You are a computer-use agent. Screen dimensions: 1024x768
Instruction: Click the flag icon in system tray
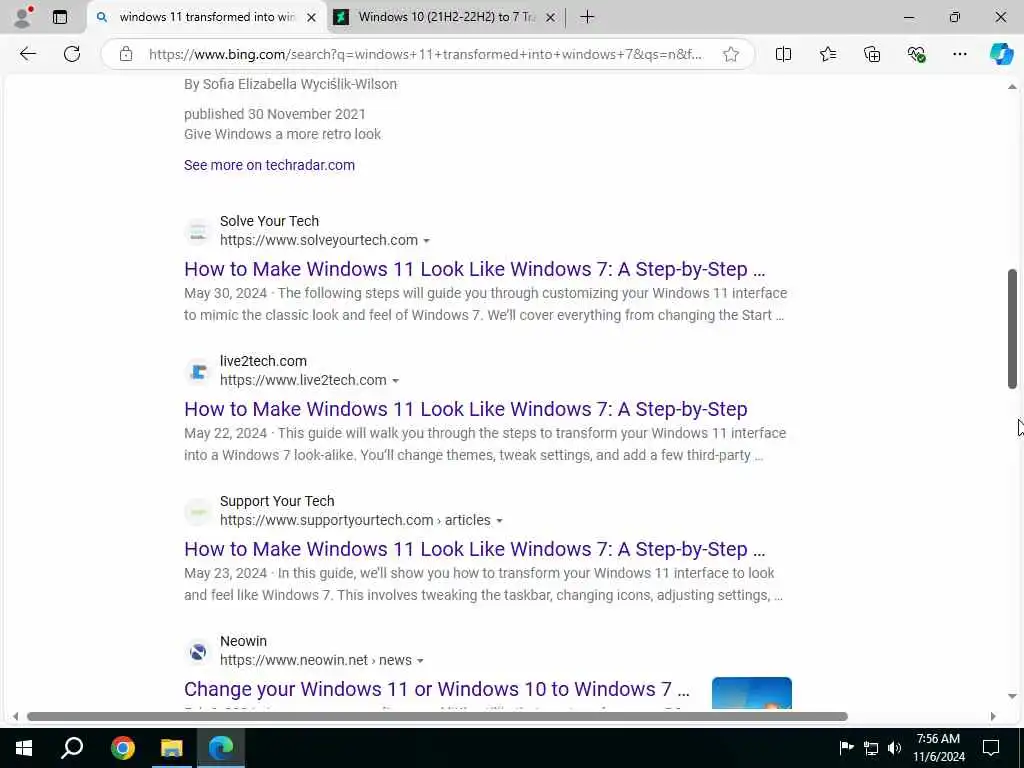coord(846,748)
